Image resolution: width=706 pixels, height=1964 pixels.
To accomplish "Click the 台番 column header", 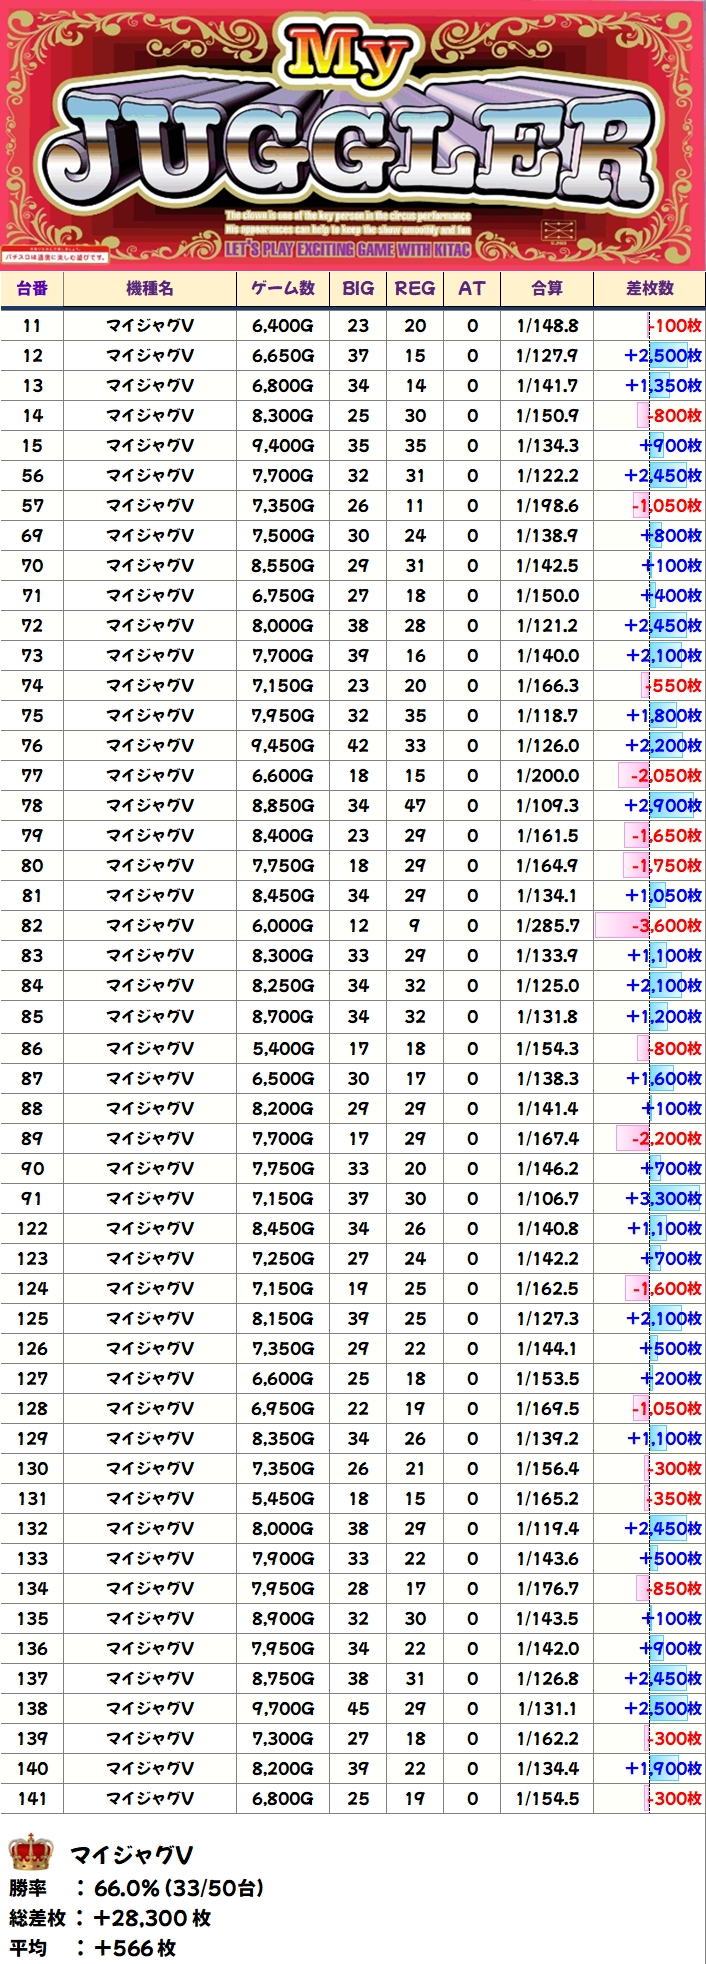I will 32,289.
